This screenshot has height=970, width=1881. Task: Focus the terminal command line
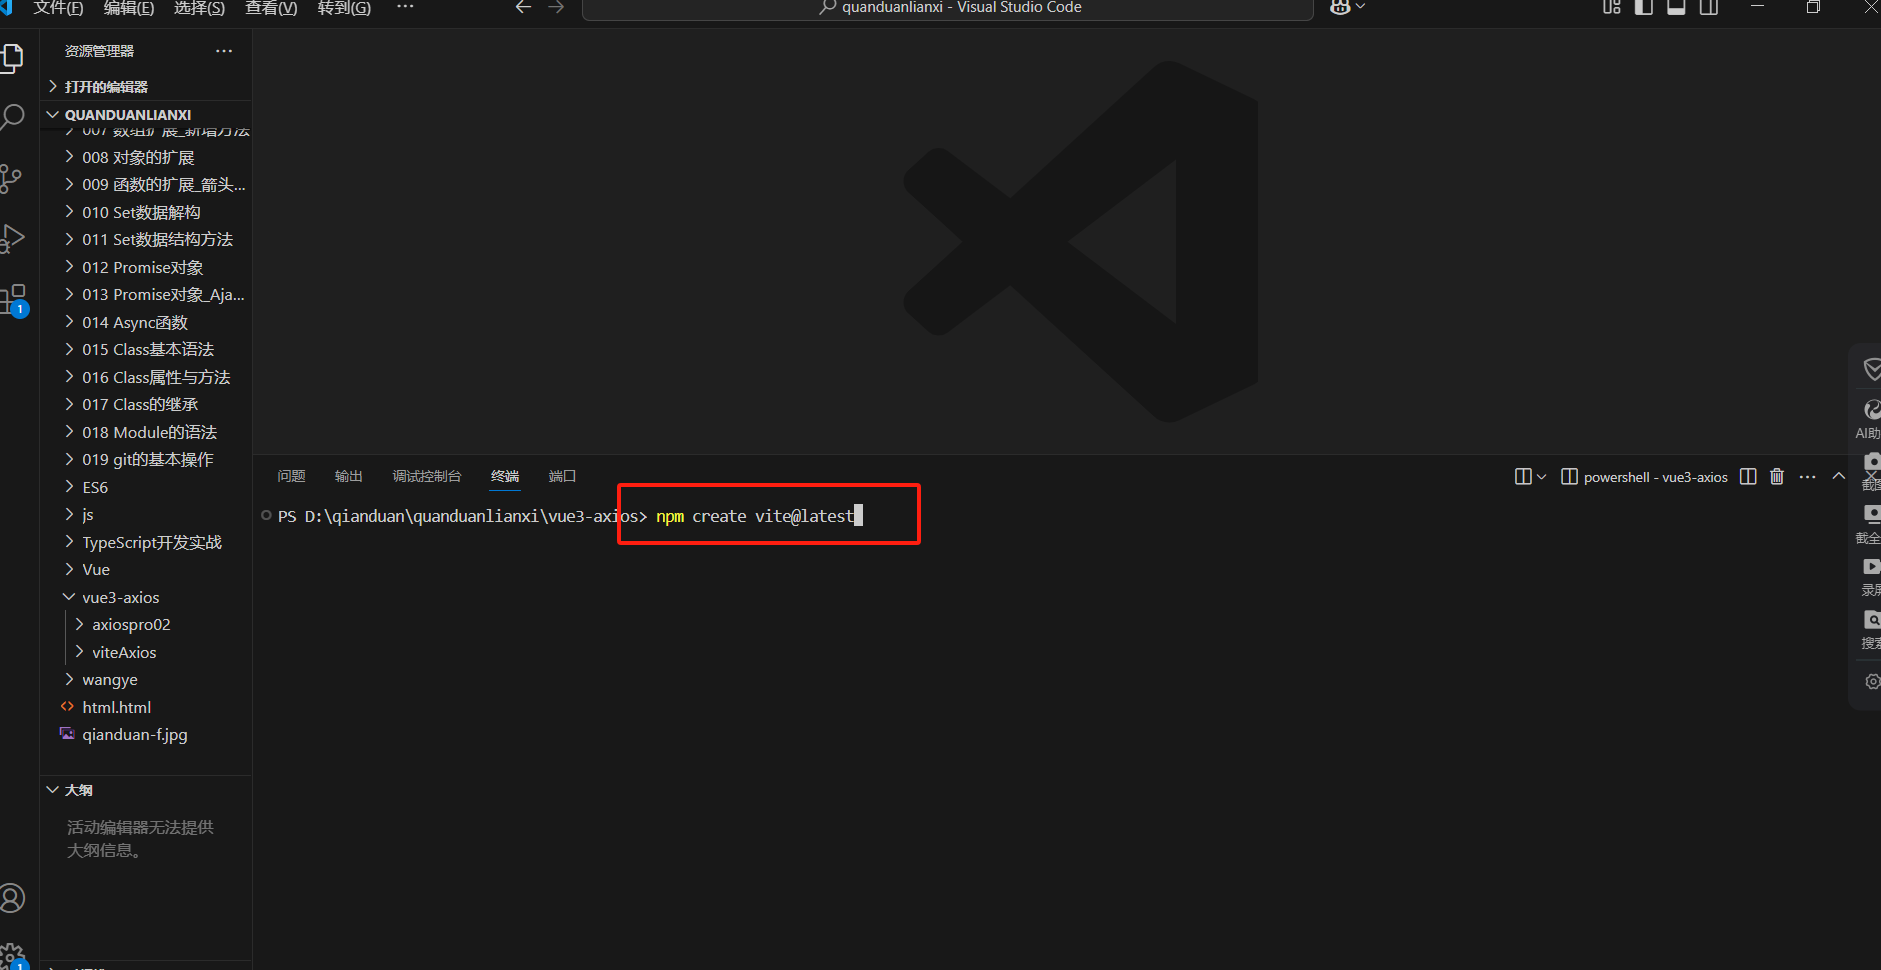(x=759, y=516)
